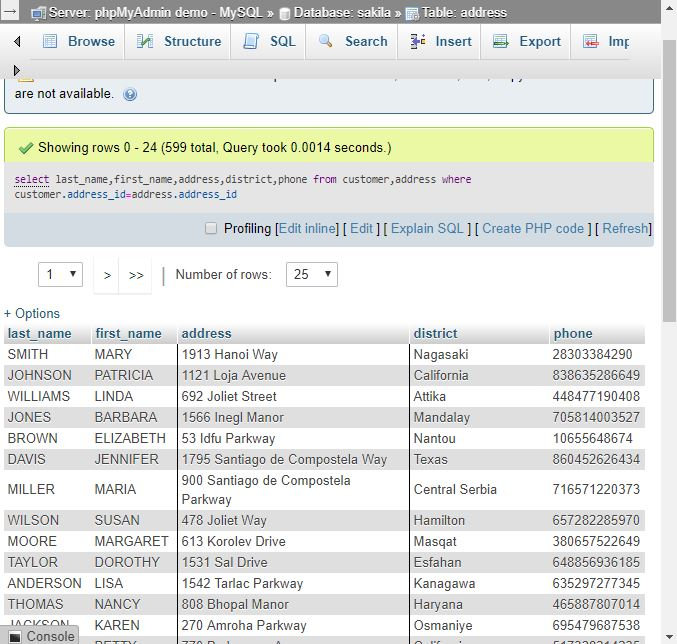Click phone 10655648674 cell
Image resolution: width=677 pixels, height=644 pixels.
[x=597, y=439]
